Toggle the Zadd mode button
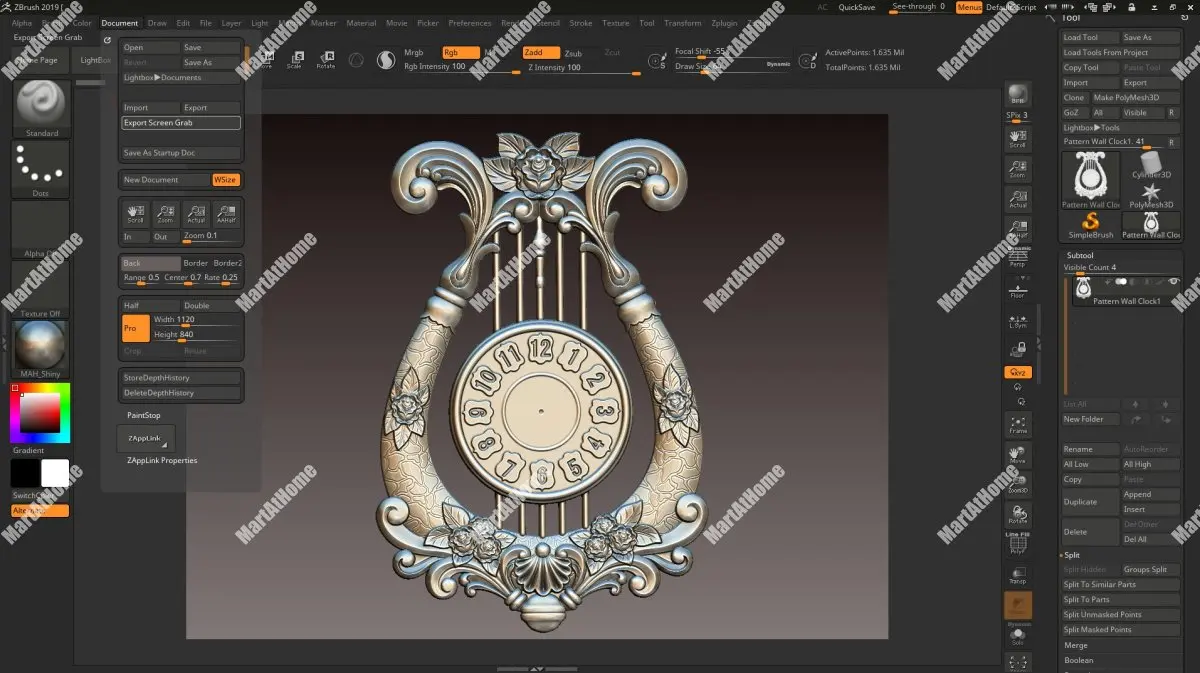Screen dimensions: 1200x673 [541, 53]
